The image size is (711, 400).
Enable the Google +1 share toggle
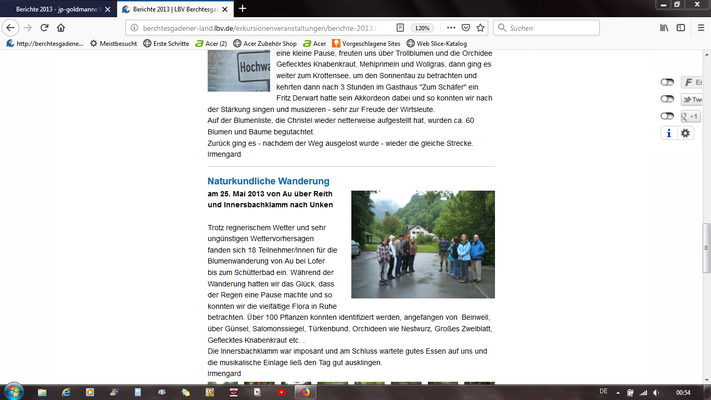(667, 116)
